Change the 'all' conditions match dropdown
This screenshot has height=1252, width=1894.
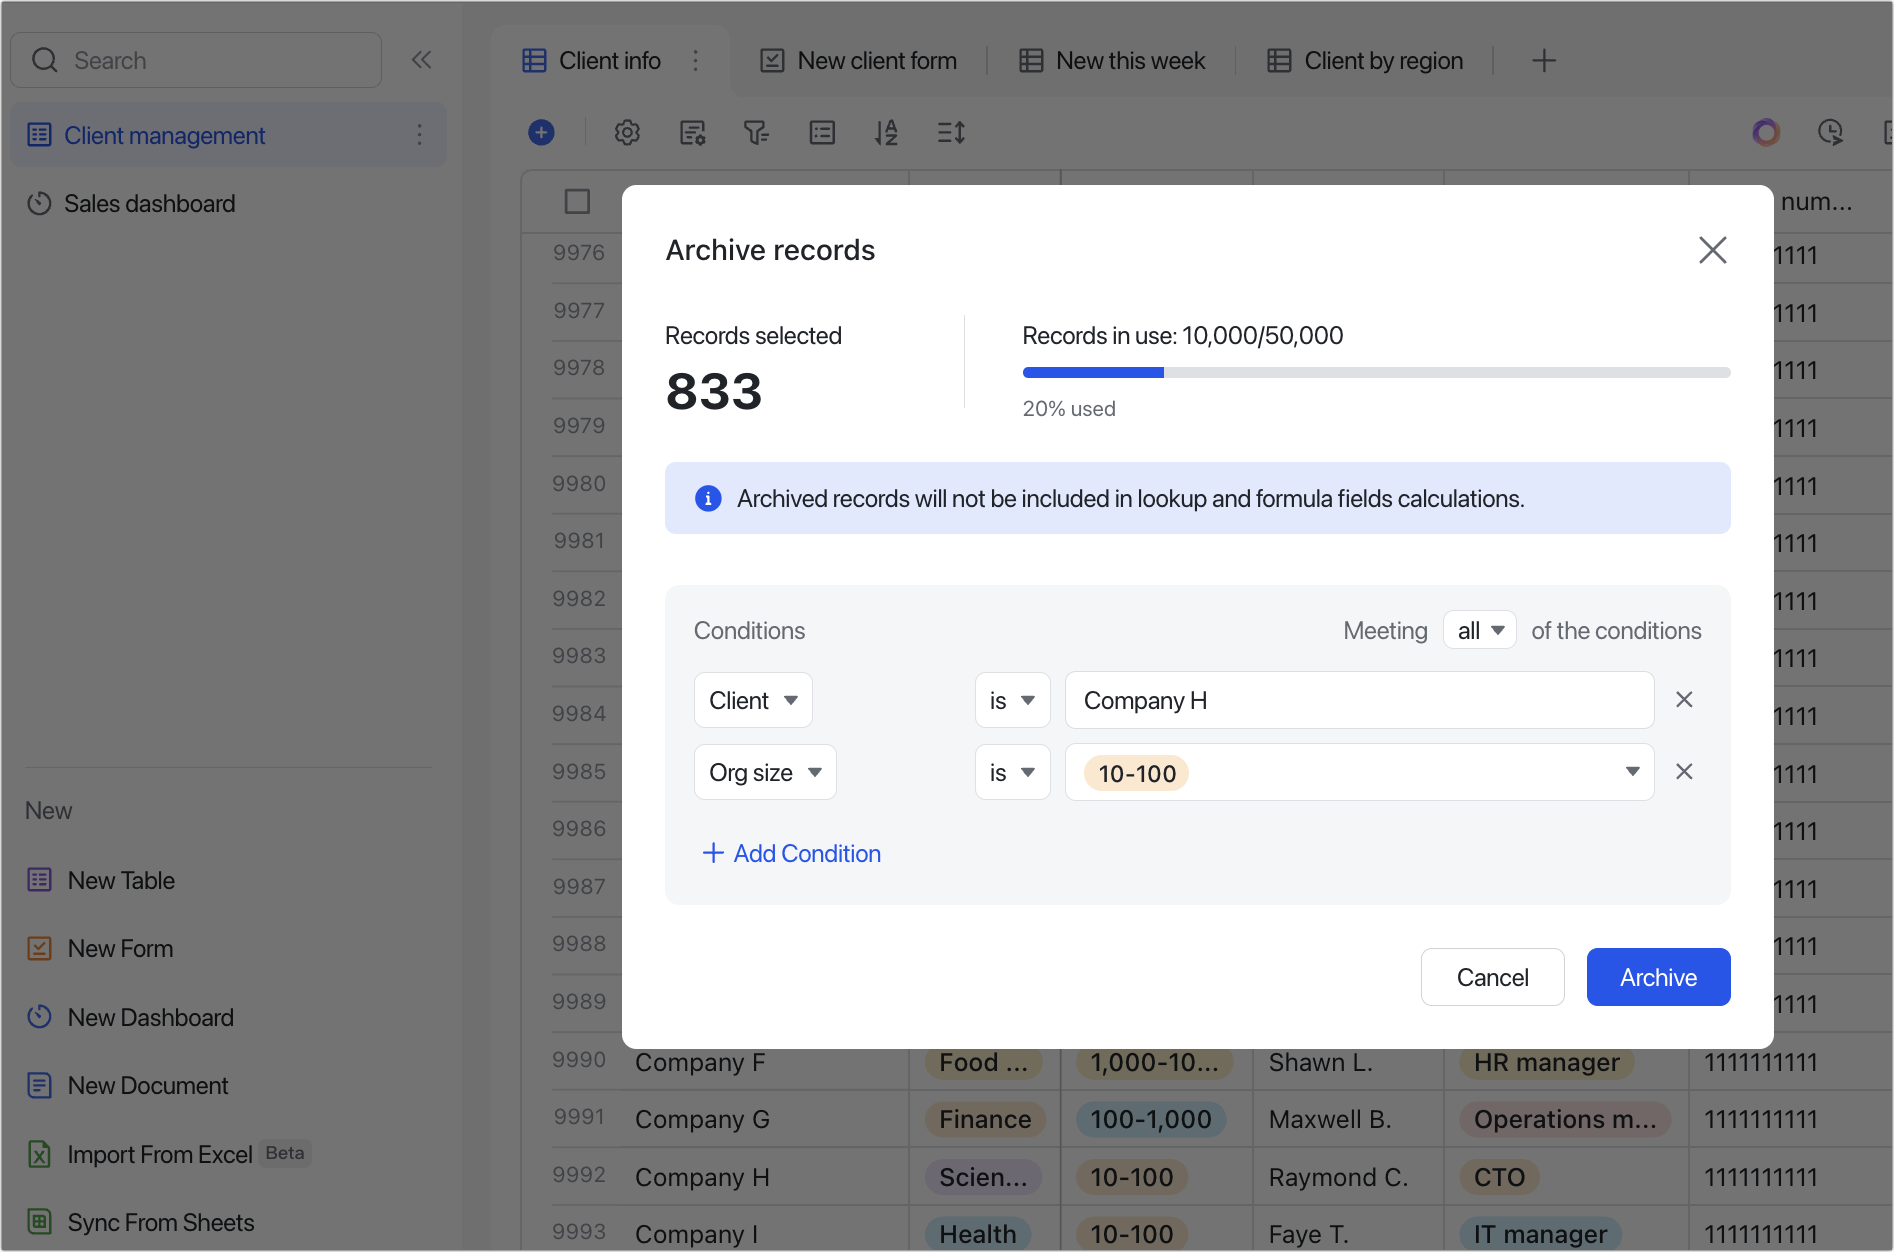pyautogui.click(x=1480, y=631)
